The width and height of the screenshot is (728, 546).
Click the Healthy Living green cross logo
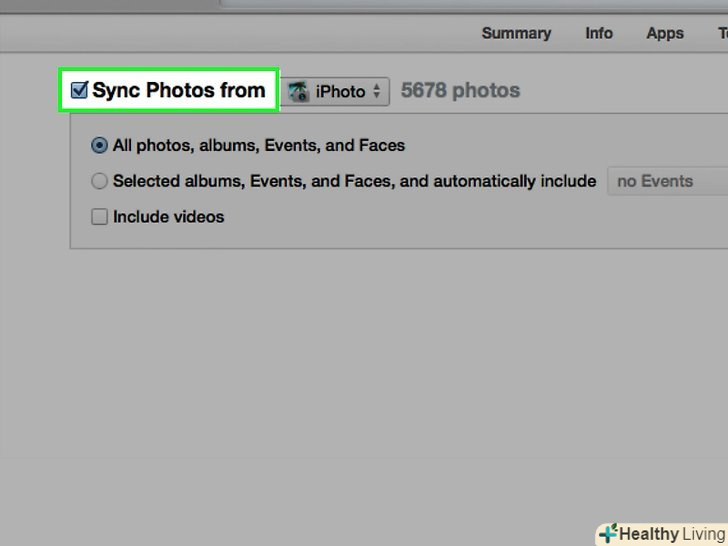(x=607, y=534)
